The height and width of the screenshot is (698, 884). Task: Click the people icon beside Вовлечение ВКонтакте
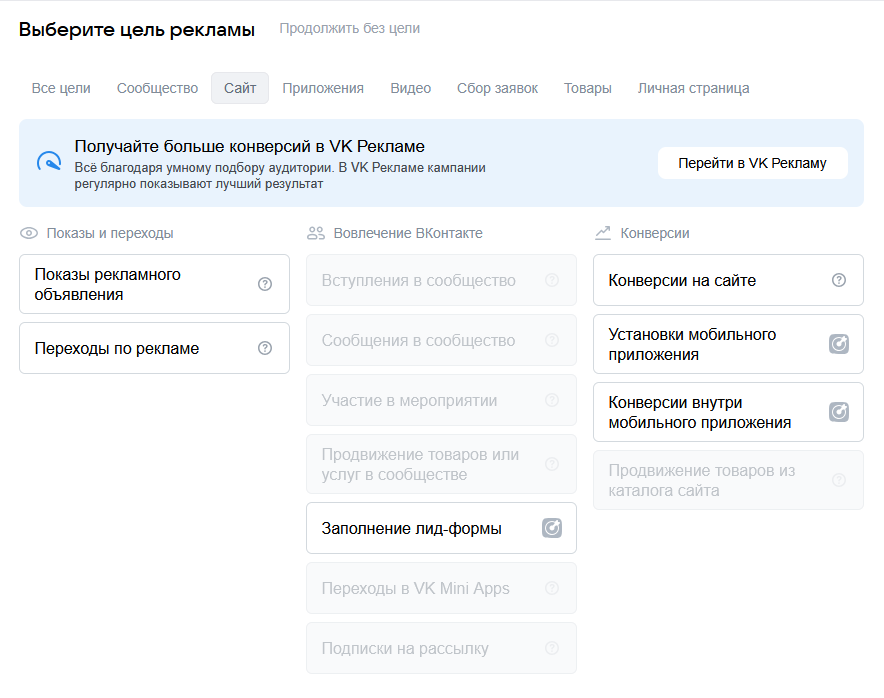(313, 232)
